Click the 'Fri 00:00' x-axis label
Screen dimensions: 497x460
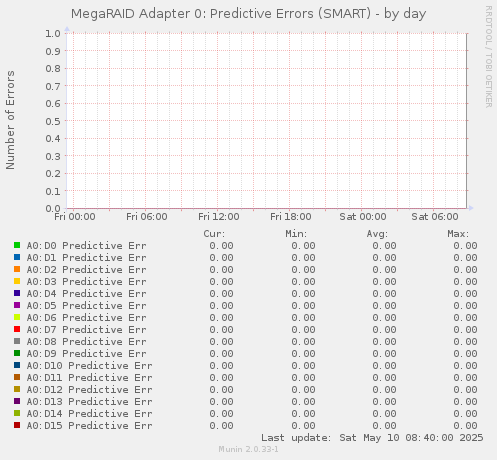(75, 217)
